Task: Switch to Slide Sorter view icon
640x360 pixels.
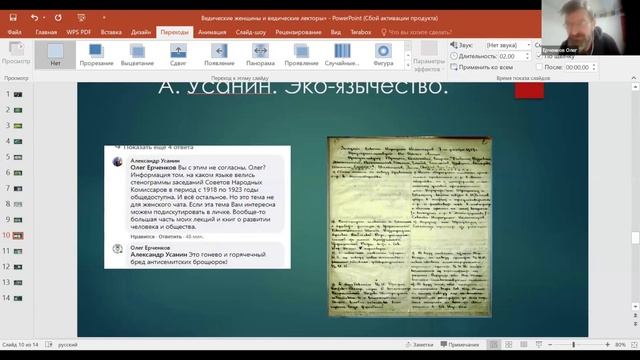Action: [x=509, y=344]
